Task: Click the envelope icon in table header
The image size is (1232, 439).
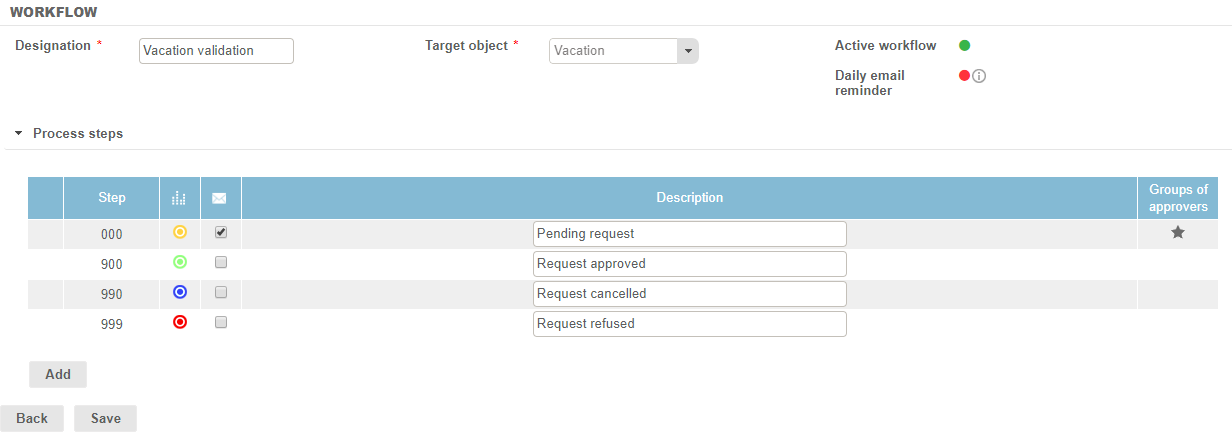Action: tap(220, 198)
